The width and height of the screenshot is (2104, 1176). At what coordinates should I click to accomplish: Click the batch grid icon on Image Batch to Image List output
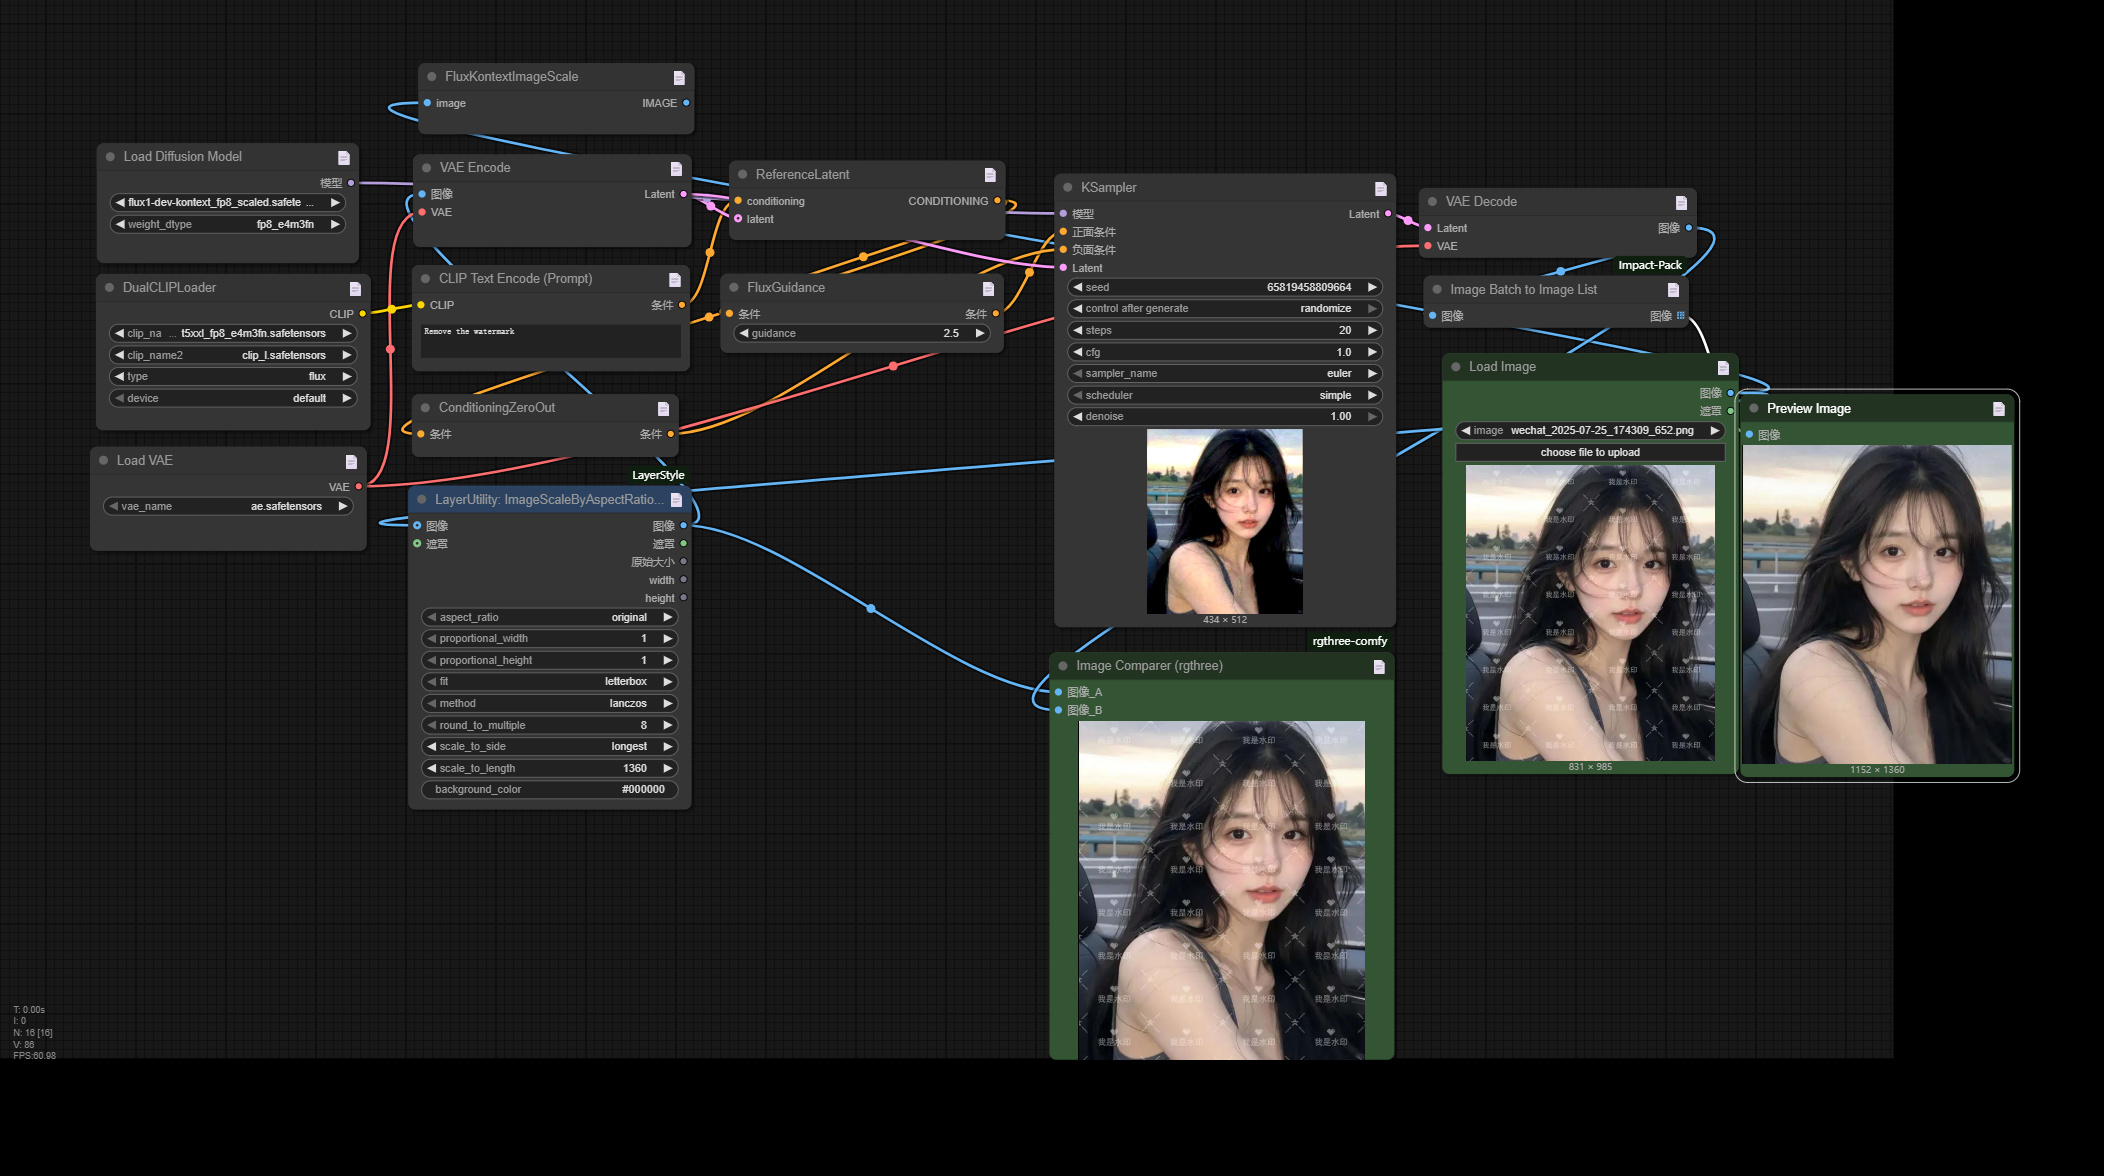pyautogui.click(x=1680, y=314)
